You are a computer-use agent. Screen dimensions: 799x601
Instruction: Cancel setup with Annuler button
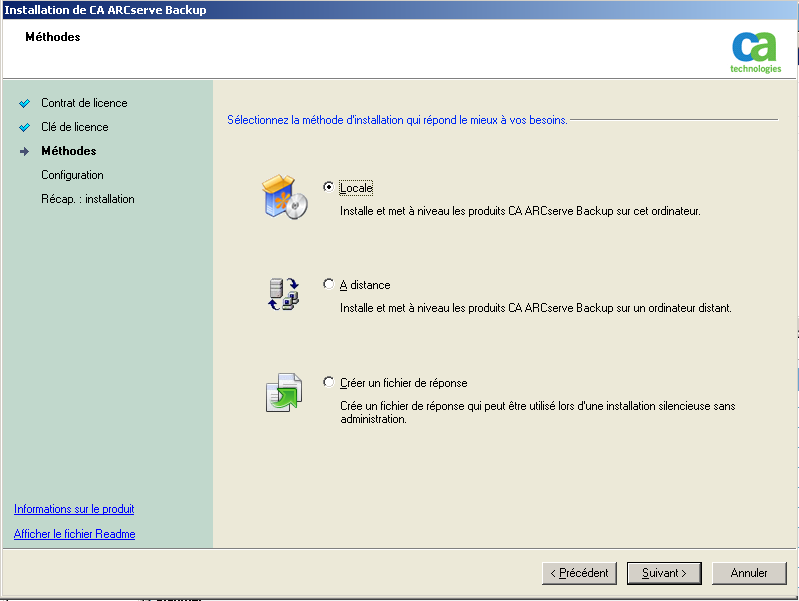[x=749, y=573]
